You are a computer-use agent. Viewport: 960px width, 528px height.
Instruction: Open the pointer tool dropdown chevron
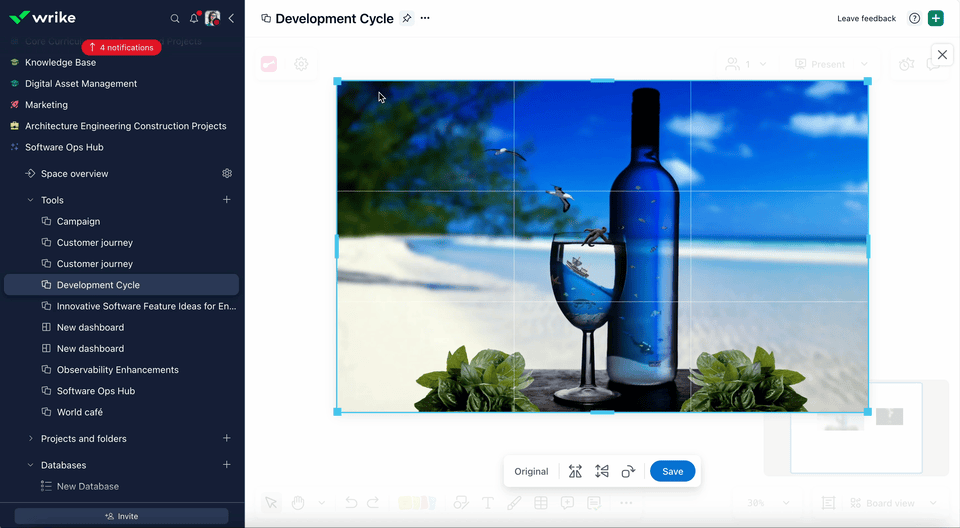321,503
